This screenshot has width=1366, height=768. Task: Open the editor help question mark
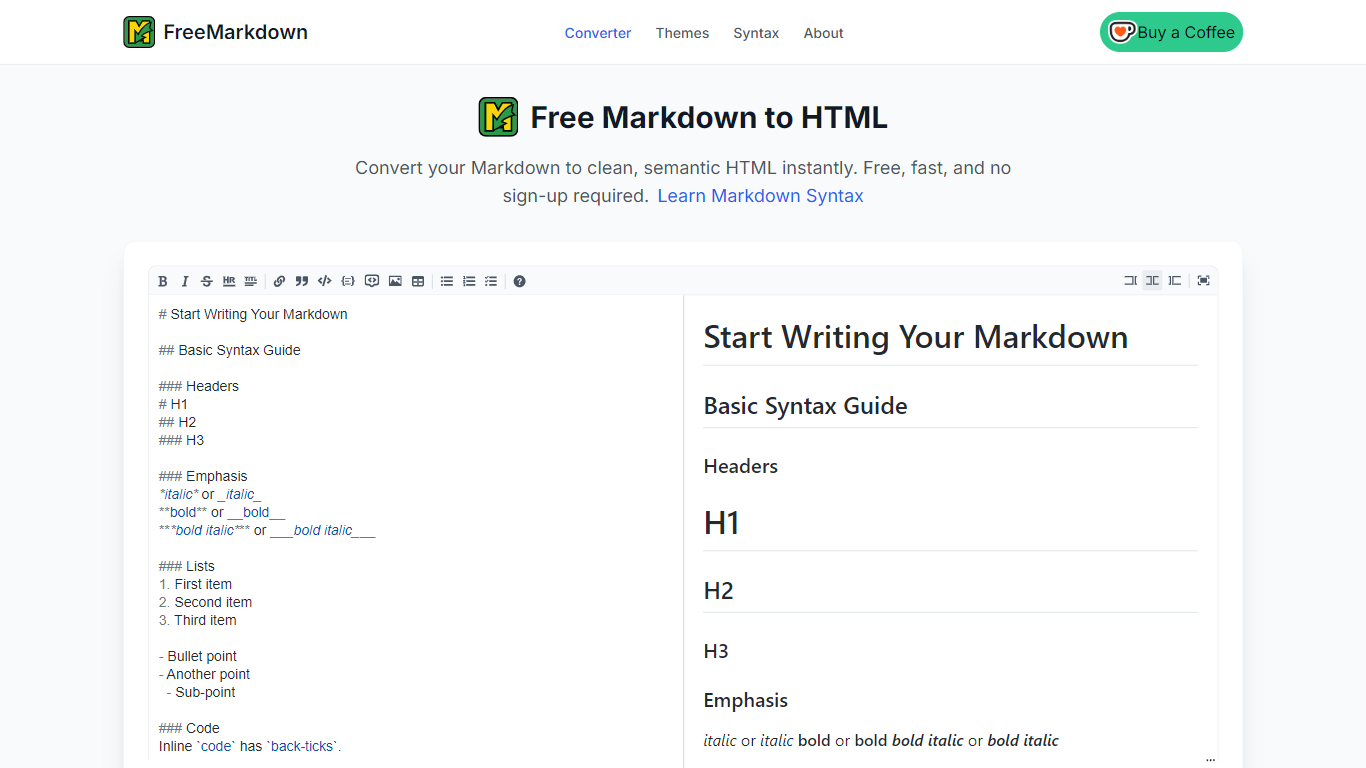(x=520, y=281)
